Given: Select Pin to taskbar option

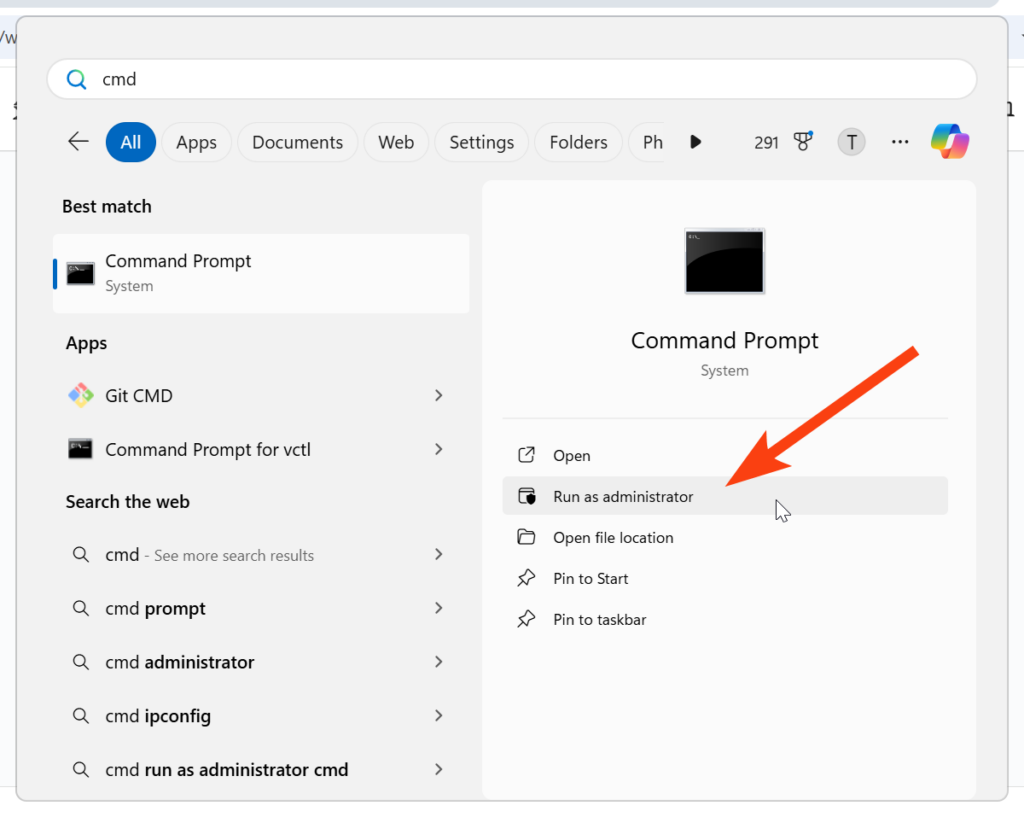Looking at the screenshot, I should coord(599,620).
